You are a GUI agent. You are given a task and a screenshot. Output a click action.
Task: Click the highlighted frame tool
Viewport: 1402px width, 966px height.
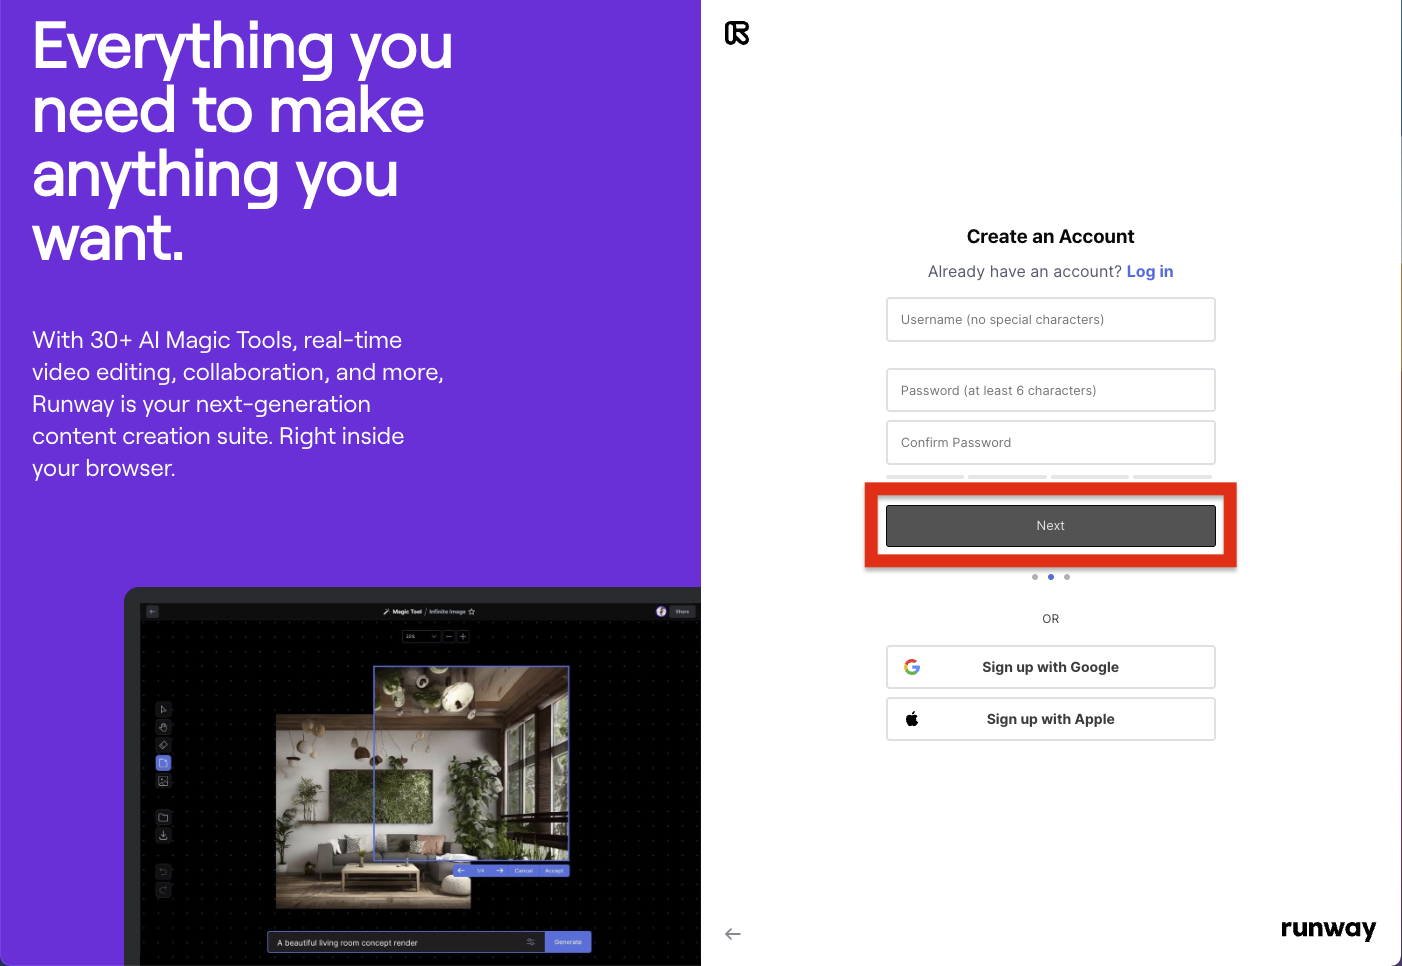[x=163, y=762]
